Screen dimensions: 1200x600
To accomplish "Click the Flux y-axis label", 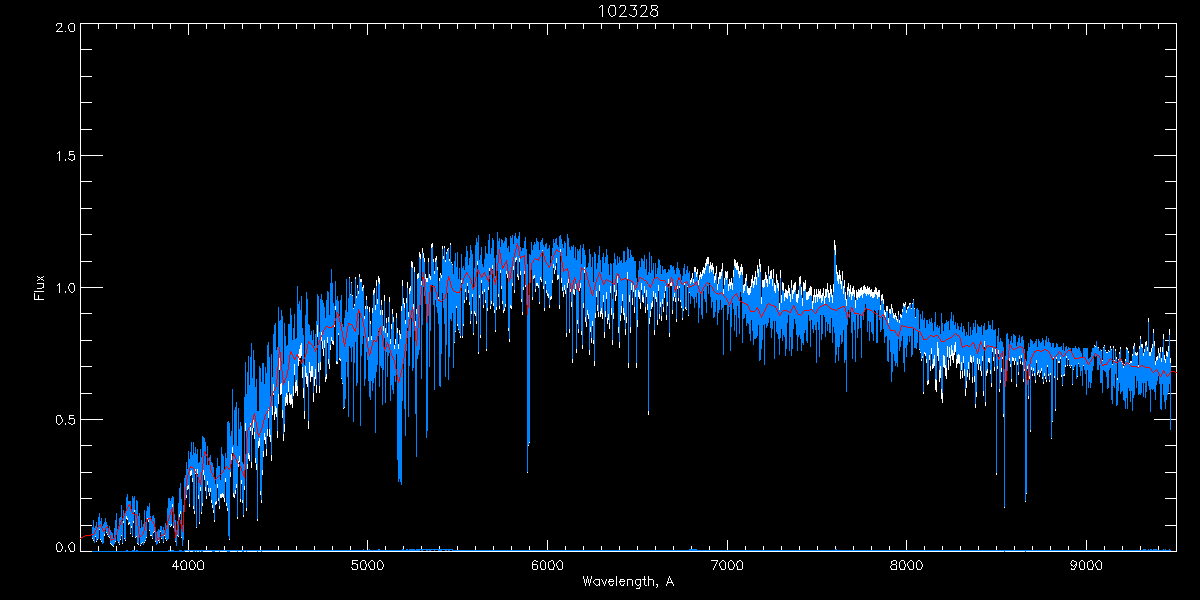I will tap(40, 287).
